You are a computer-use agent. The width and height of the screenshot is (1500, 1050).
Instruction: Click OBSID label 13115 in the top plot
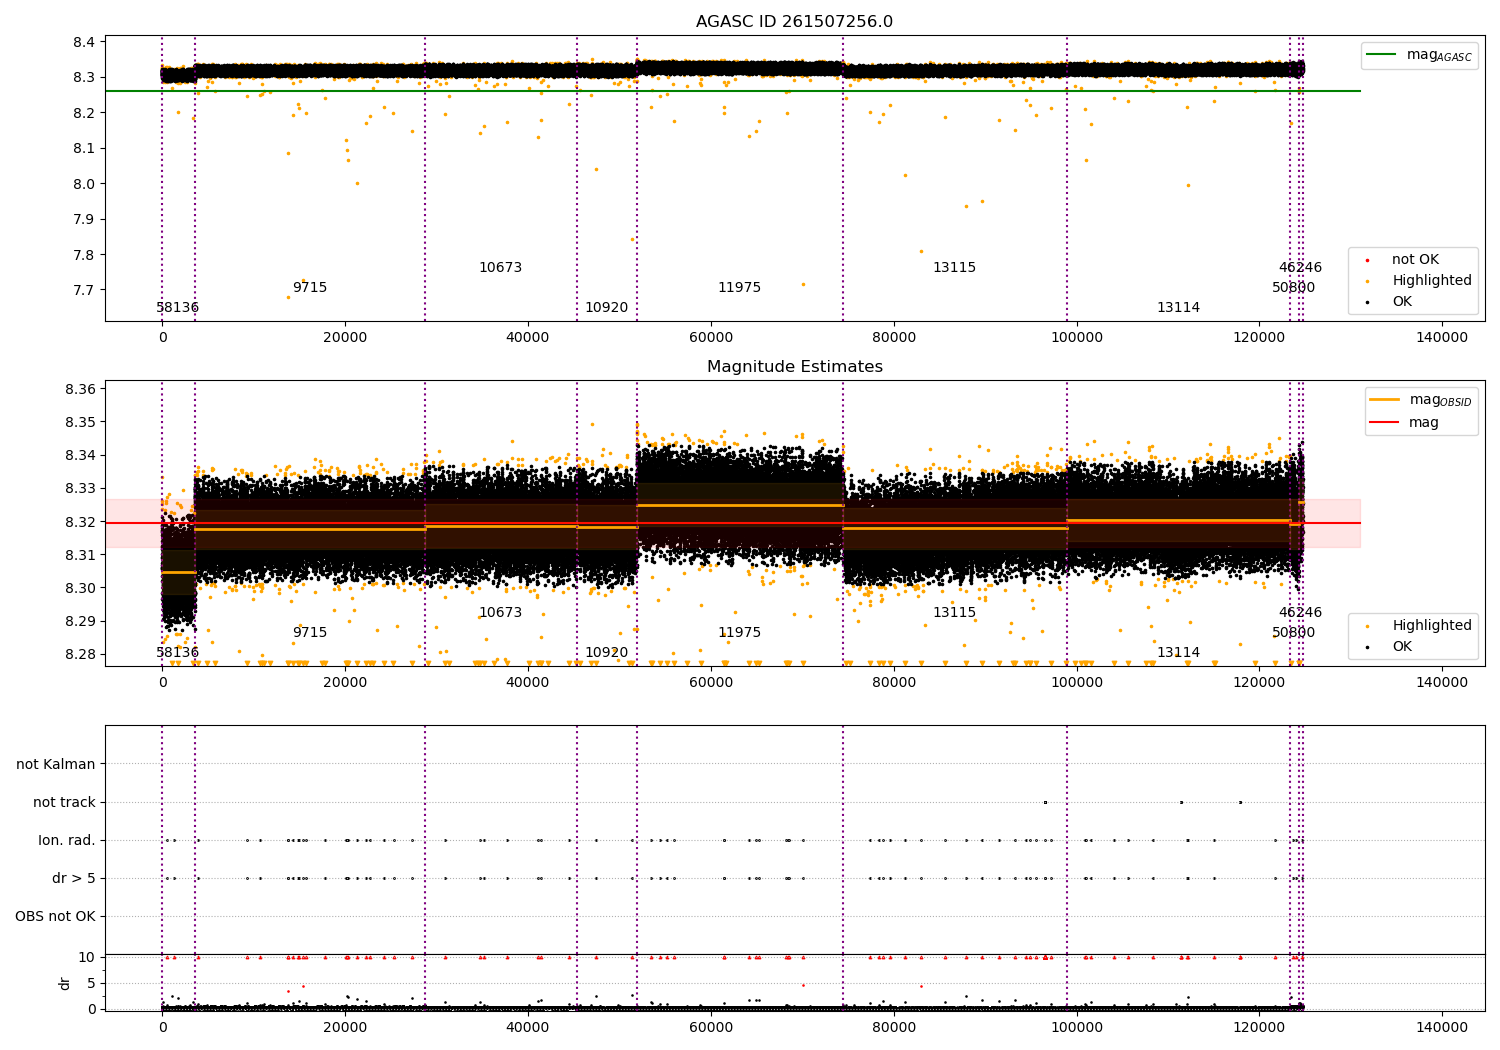[954, 268]
